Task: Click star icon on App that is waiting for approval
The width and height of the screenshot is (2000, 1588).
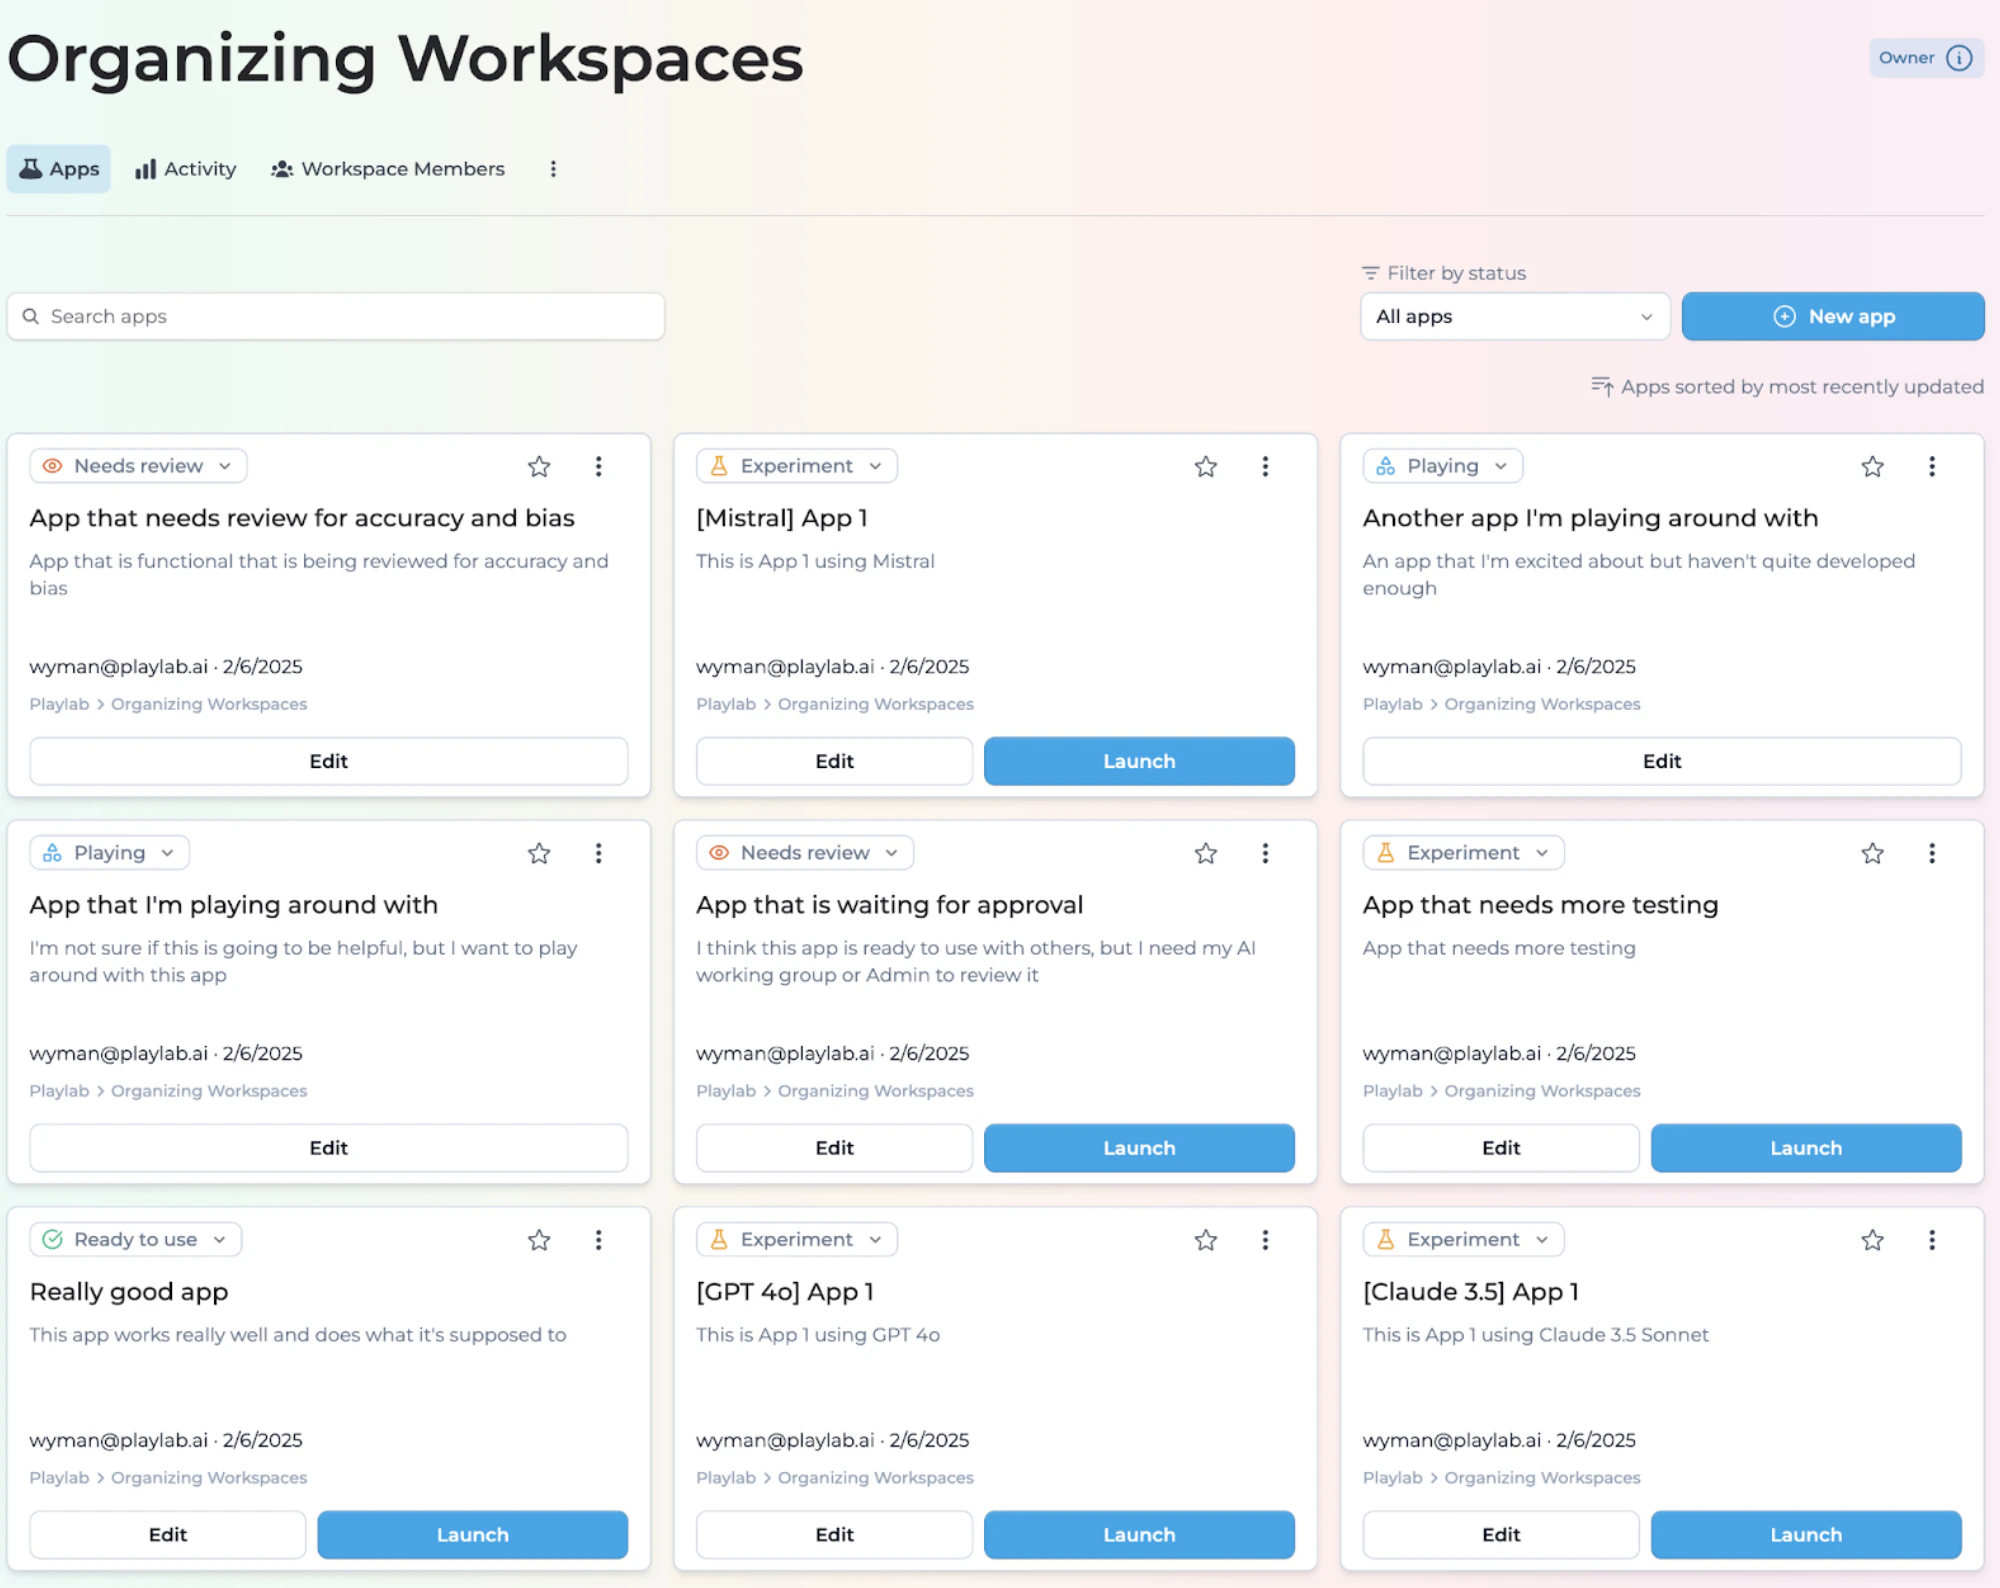Action: tap(1206, 853)
